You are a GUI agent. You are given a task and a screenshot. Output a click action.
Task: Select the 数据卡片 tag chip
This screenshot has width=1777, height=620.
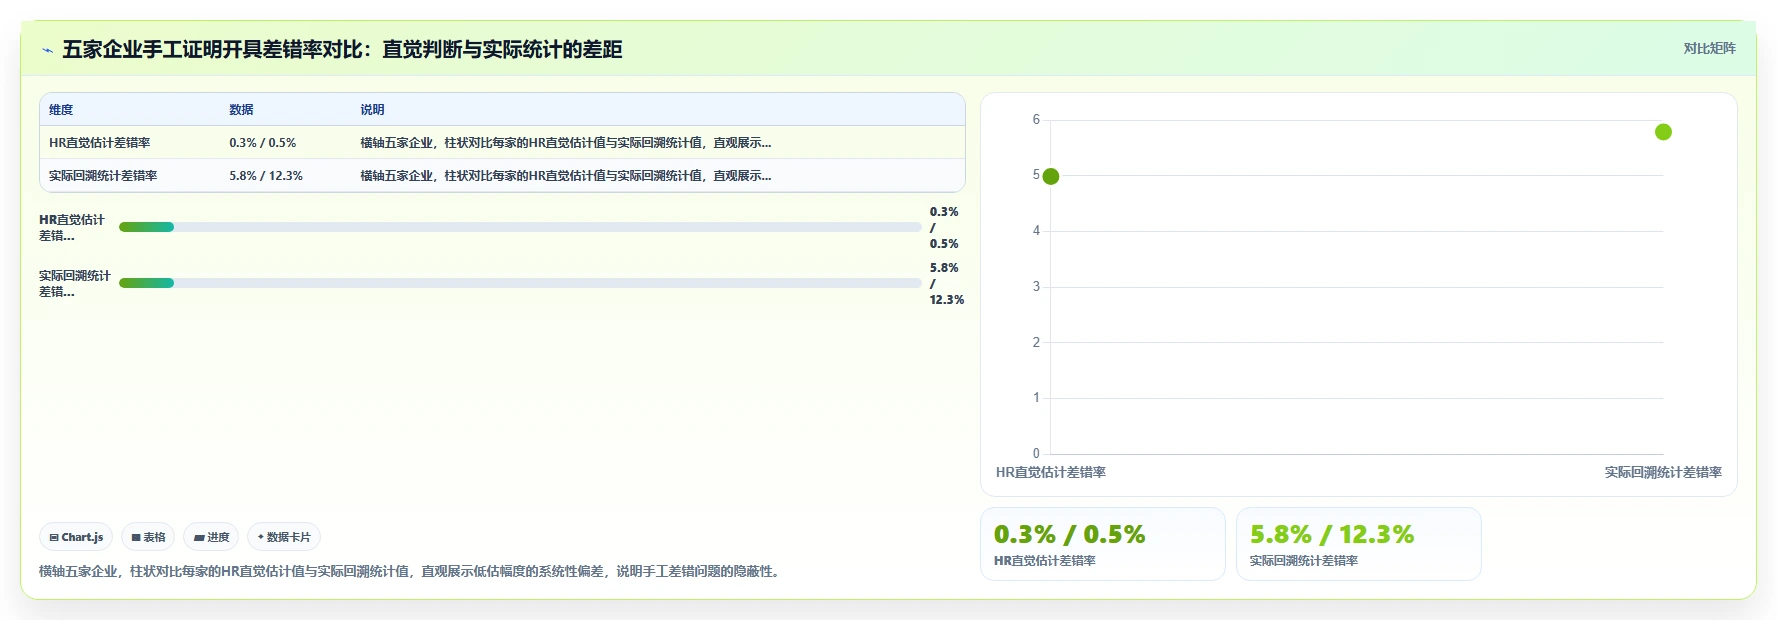click(284, 537)
